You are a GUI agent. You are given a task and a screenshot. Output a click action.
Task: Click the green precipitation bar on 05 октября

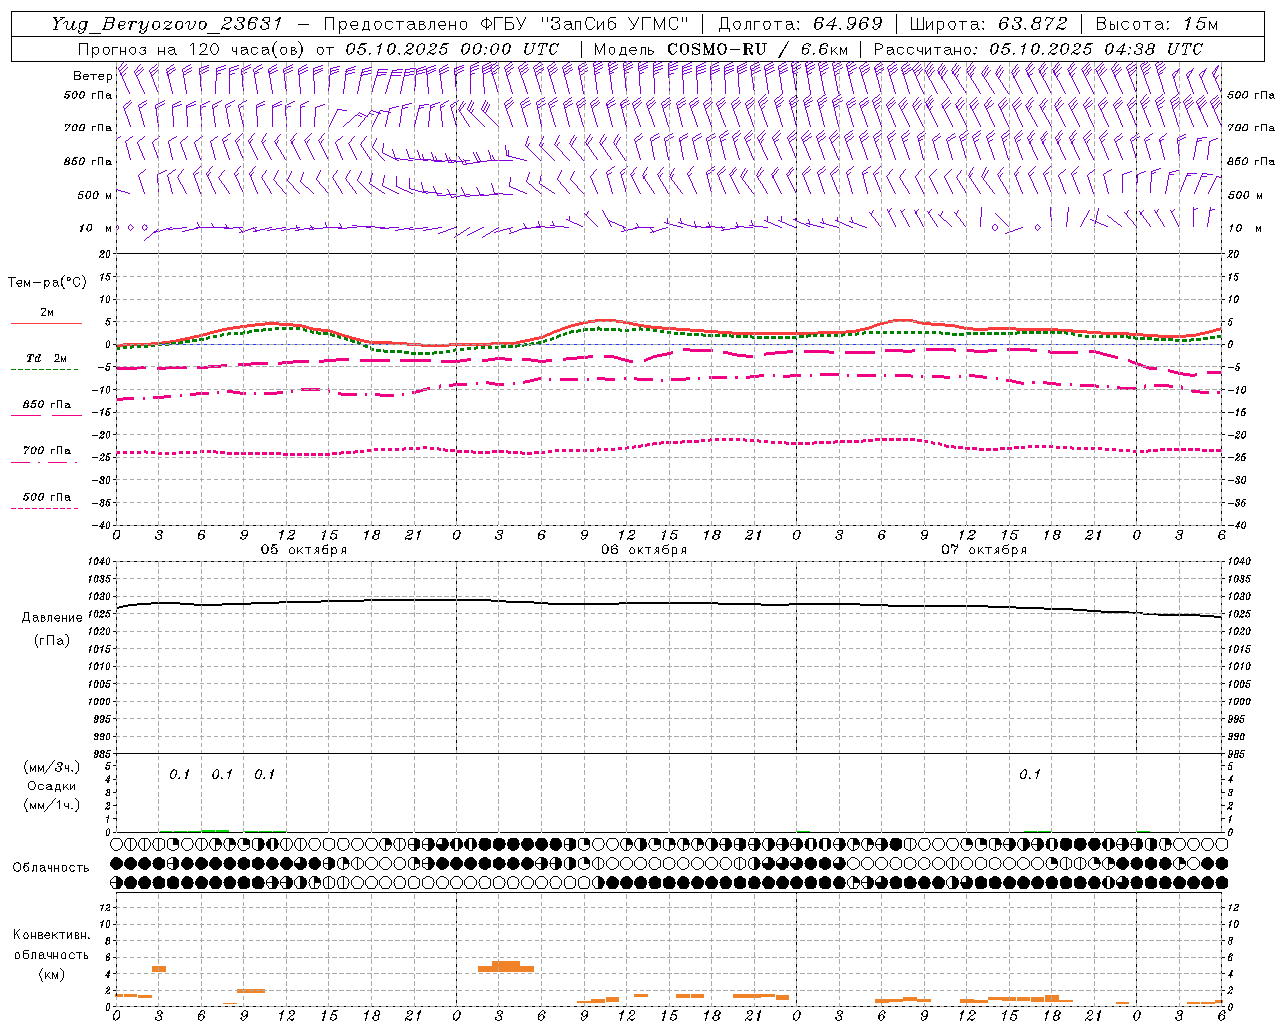click(215, 830)
